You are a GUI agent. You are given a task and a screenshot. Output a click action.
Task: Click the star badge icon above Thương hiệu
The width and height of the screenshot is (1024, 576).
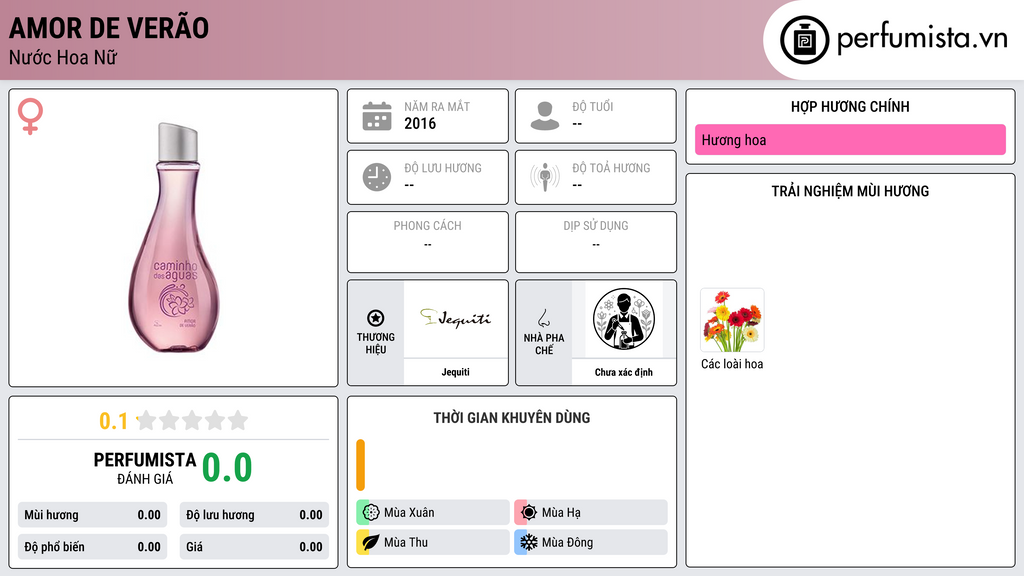[376, 318]
